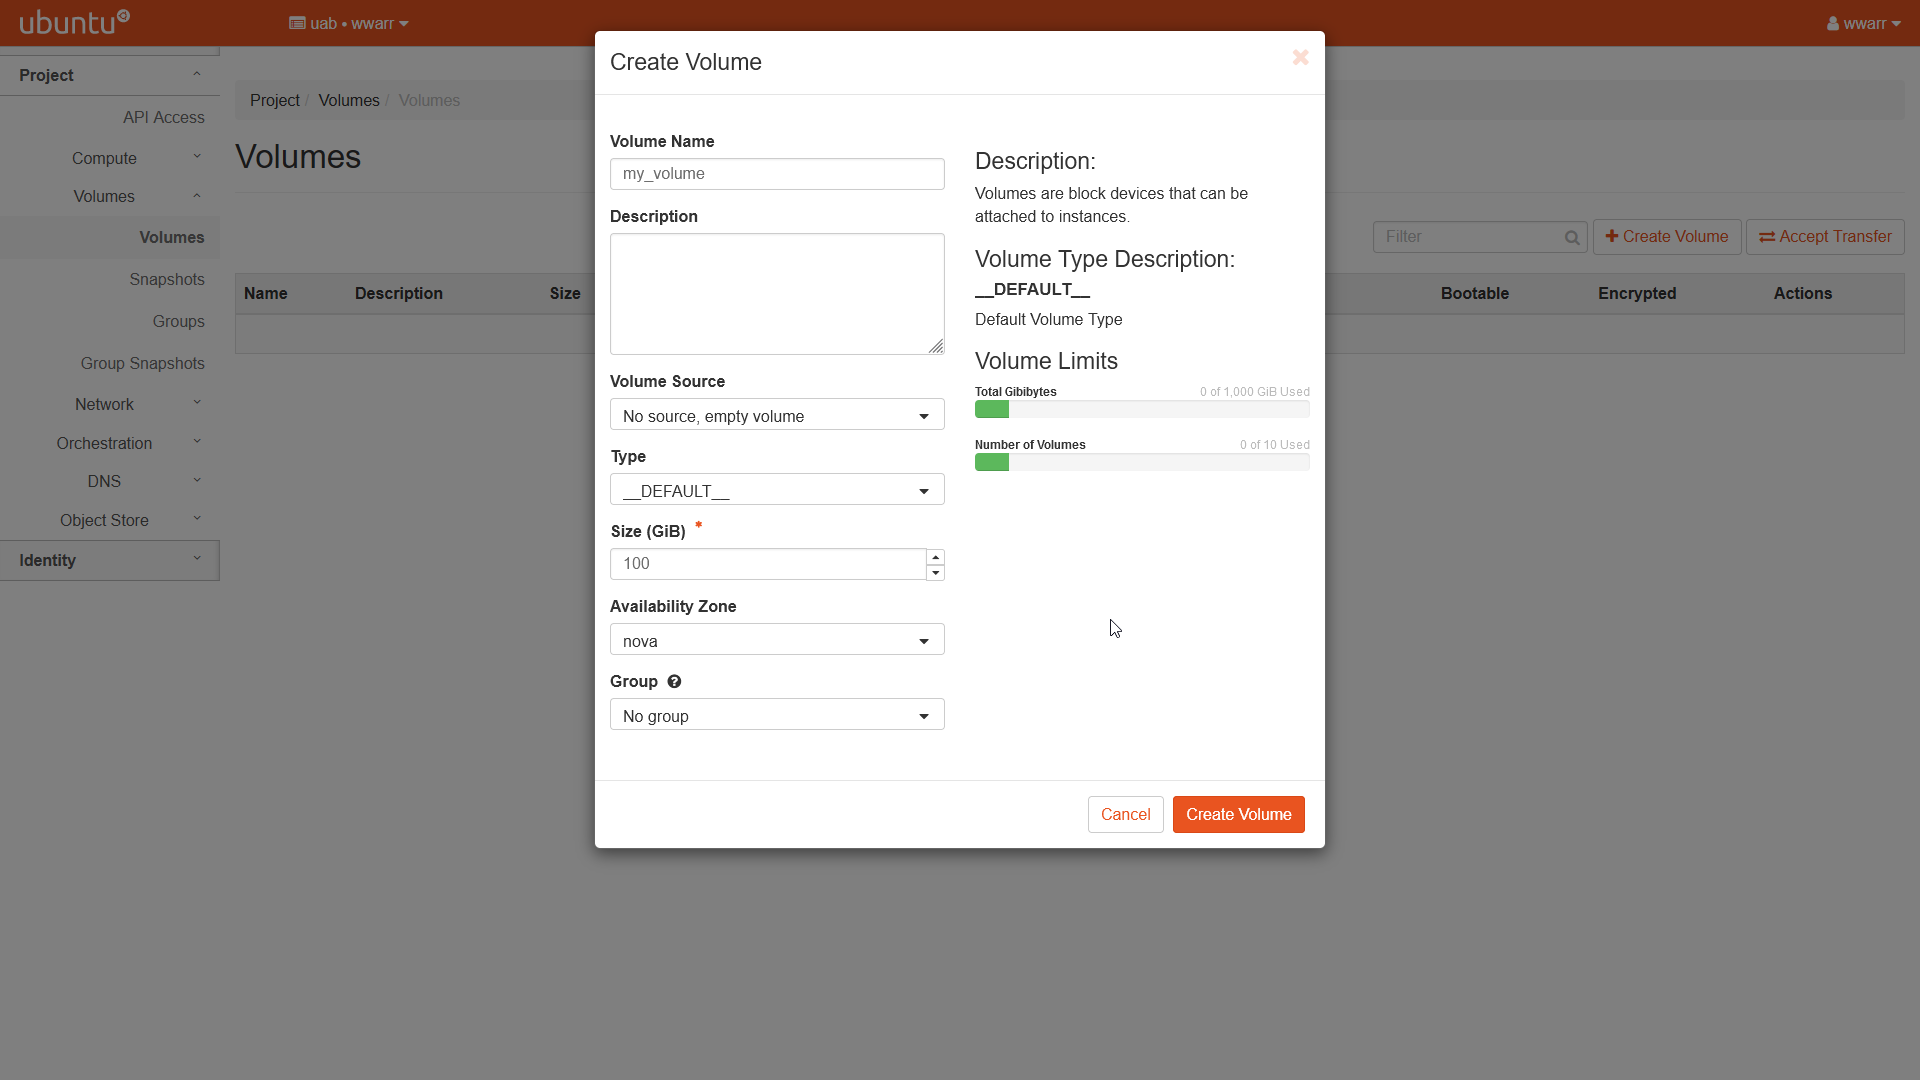Click the Volumes breadcrumb link
This screenshot has height=1080, width=1920.
pos(349,100)
